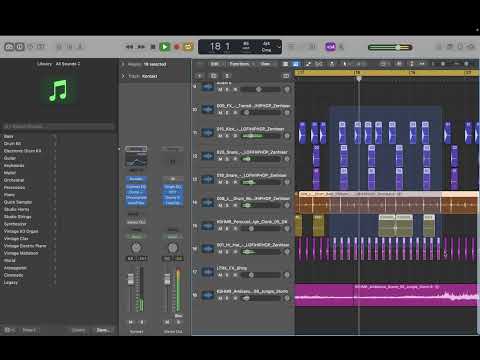
Task: Click the track 12 Snare pan knob
Action: (x=287, y=159)
